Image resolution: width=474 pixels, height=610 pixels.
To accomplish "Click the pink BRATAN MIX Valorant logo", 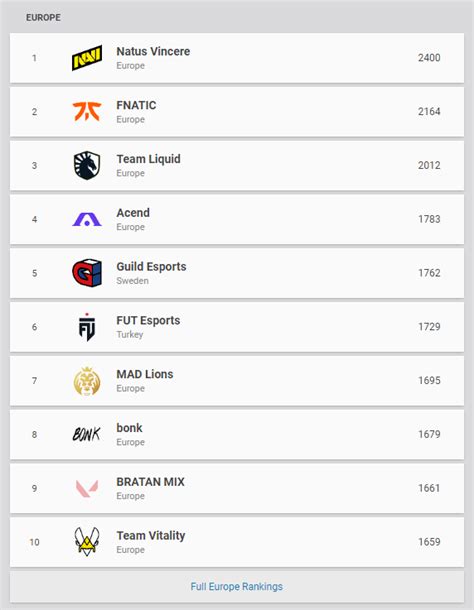I will coord(87,488).
